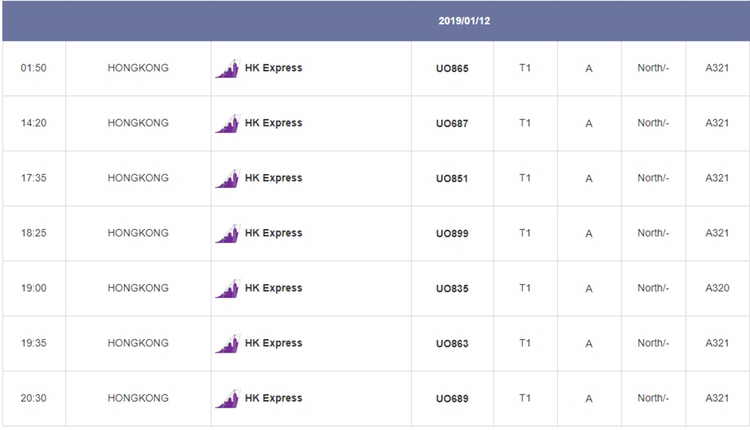Click HONGKONG destination in 14:20 row
The image size is (750, 430).
click(x=138, y=123)
